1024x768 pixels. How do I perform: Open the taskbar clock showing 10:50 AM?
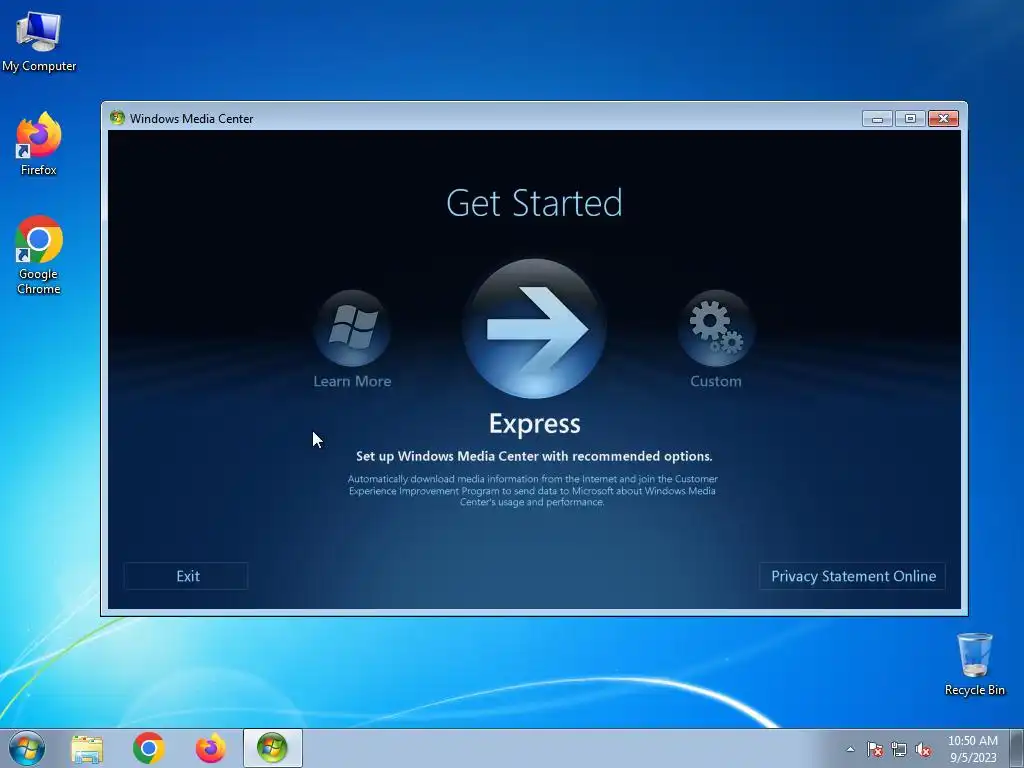coord(972,749)
